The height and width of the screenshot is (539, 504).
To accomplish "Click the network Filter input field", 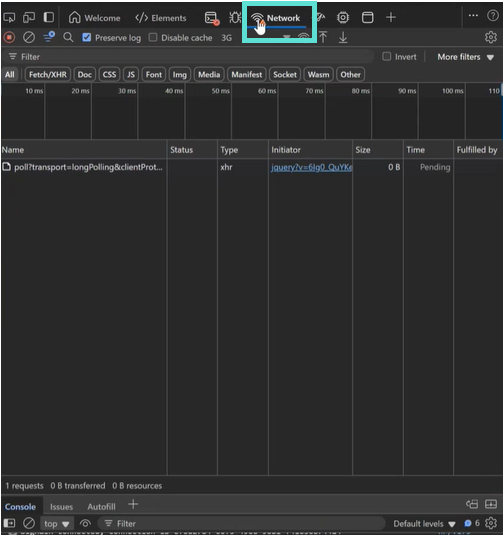I will click(189, 56).
